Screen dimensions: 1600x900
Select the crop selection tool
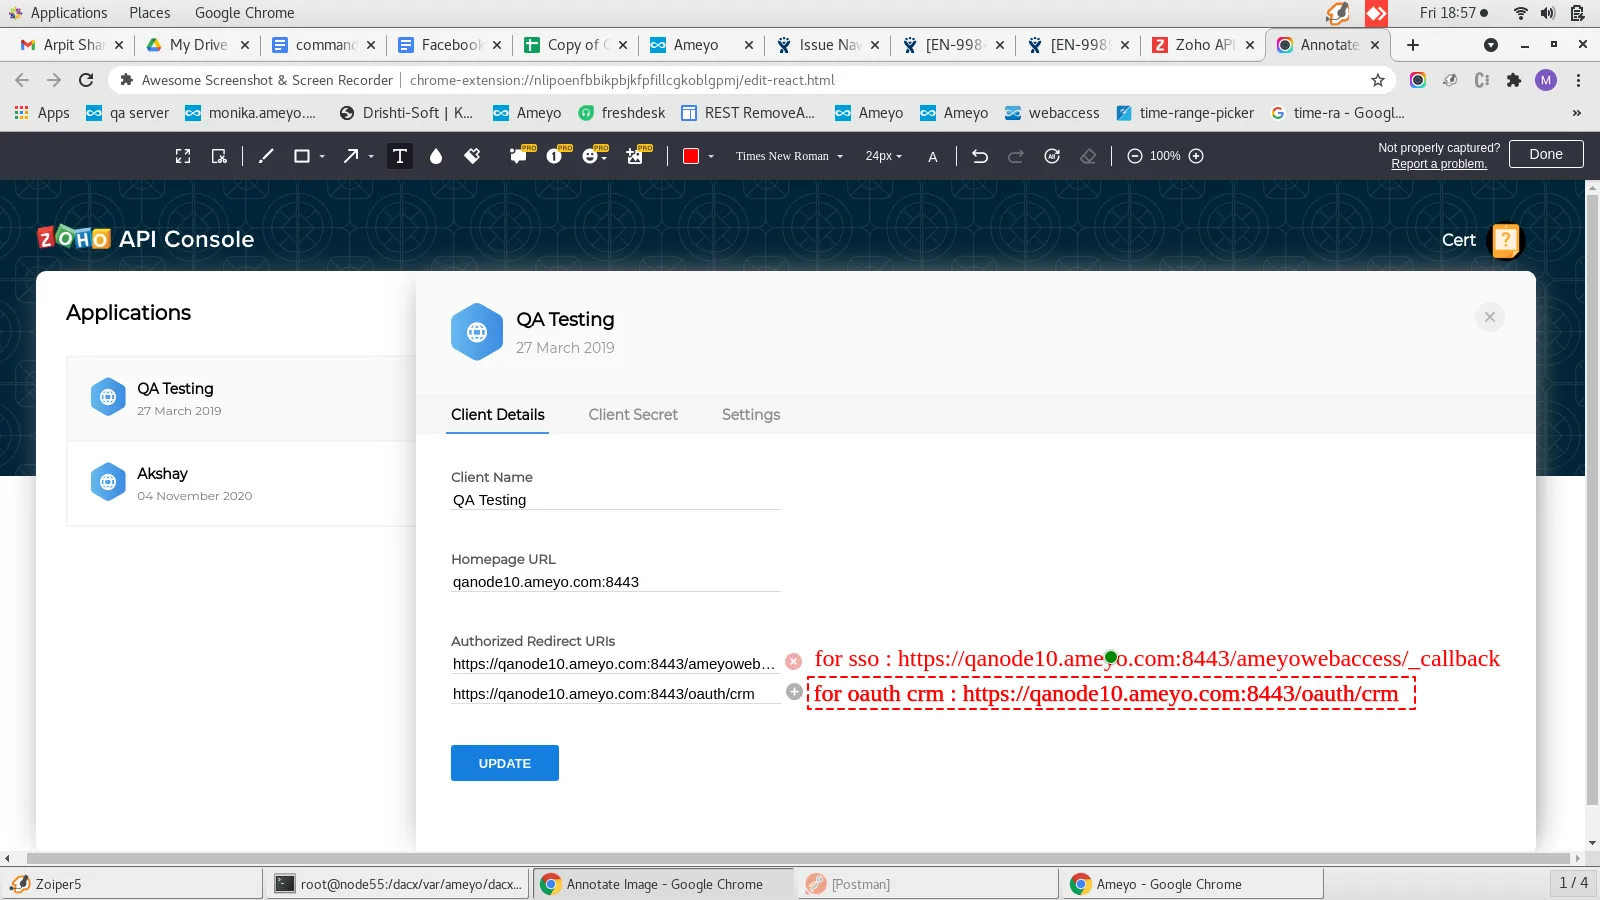[x=219, y=156]
